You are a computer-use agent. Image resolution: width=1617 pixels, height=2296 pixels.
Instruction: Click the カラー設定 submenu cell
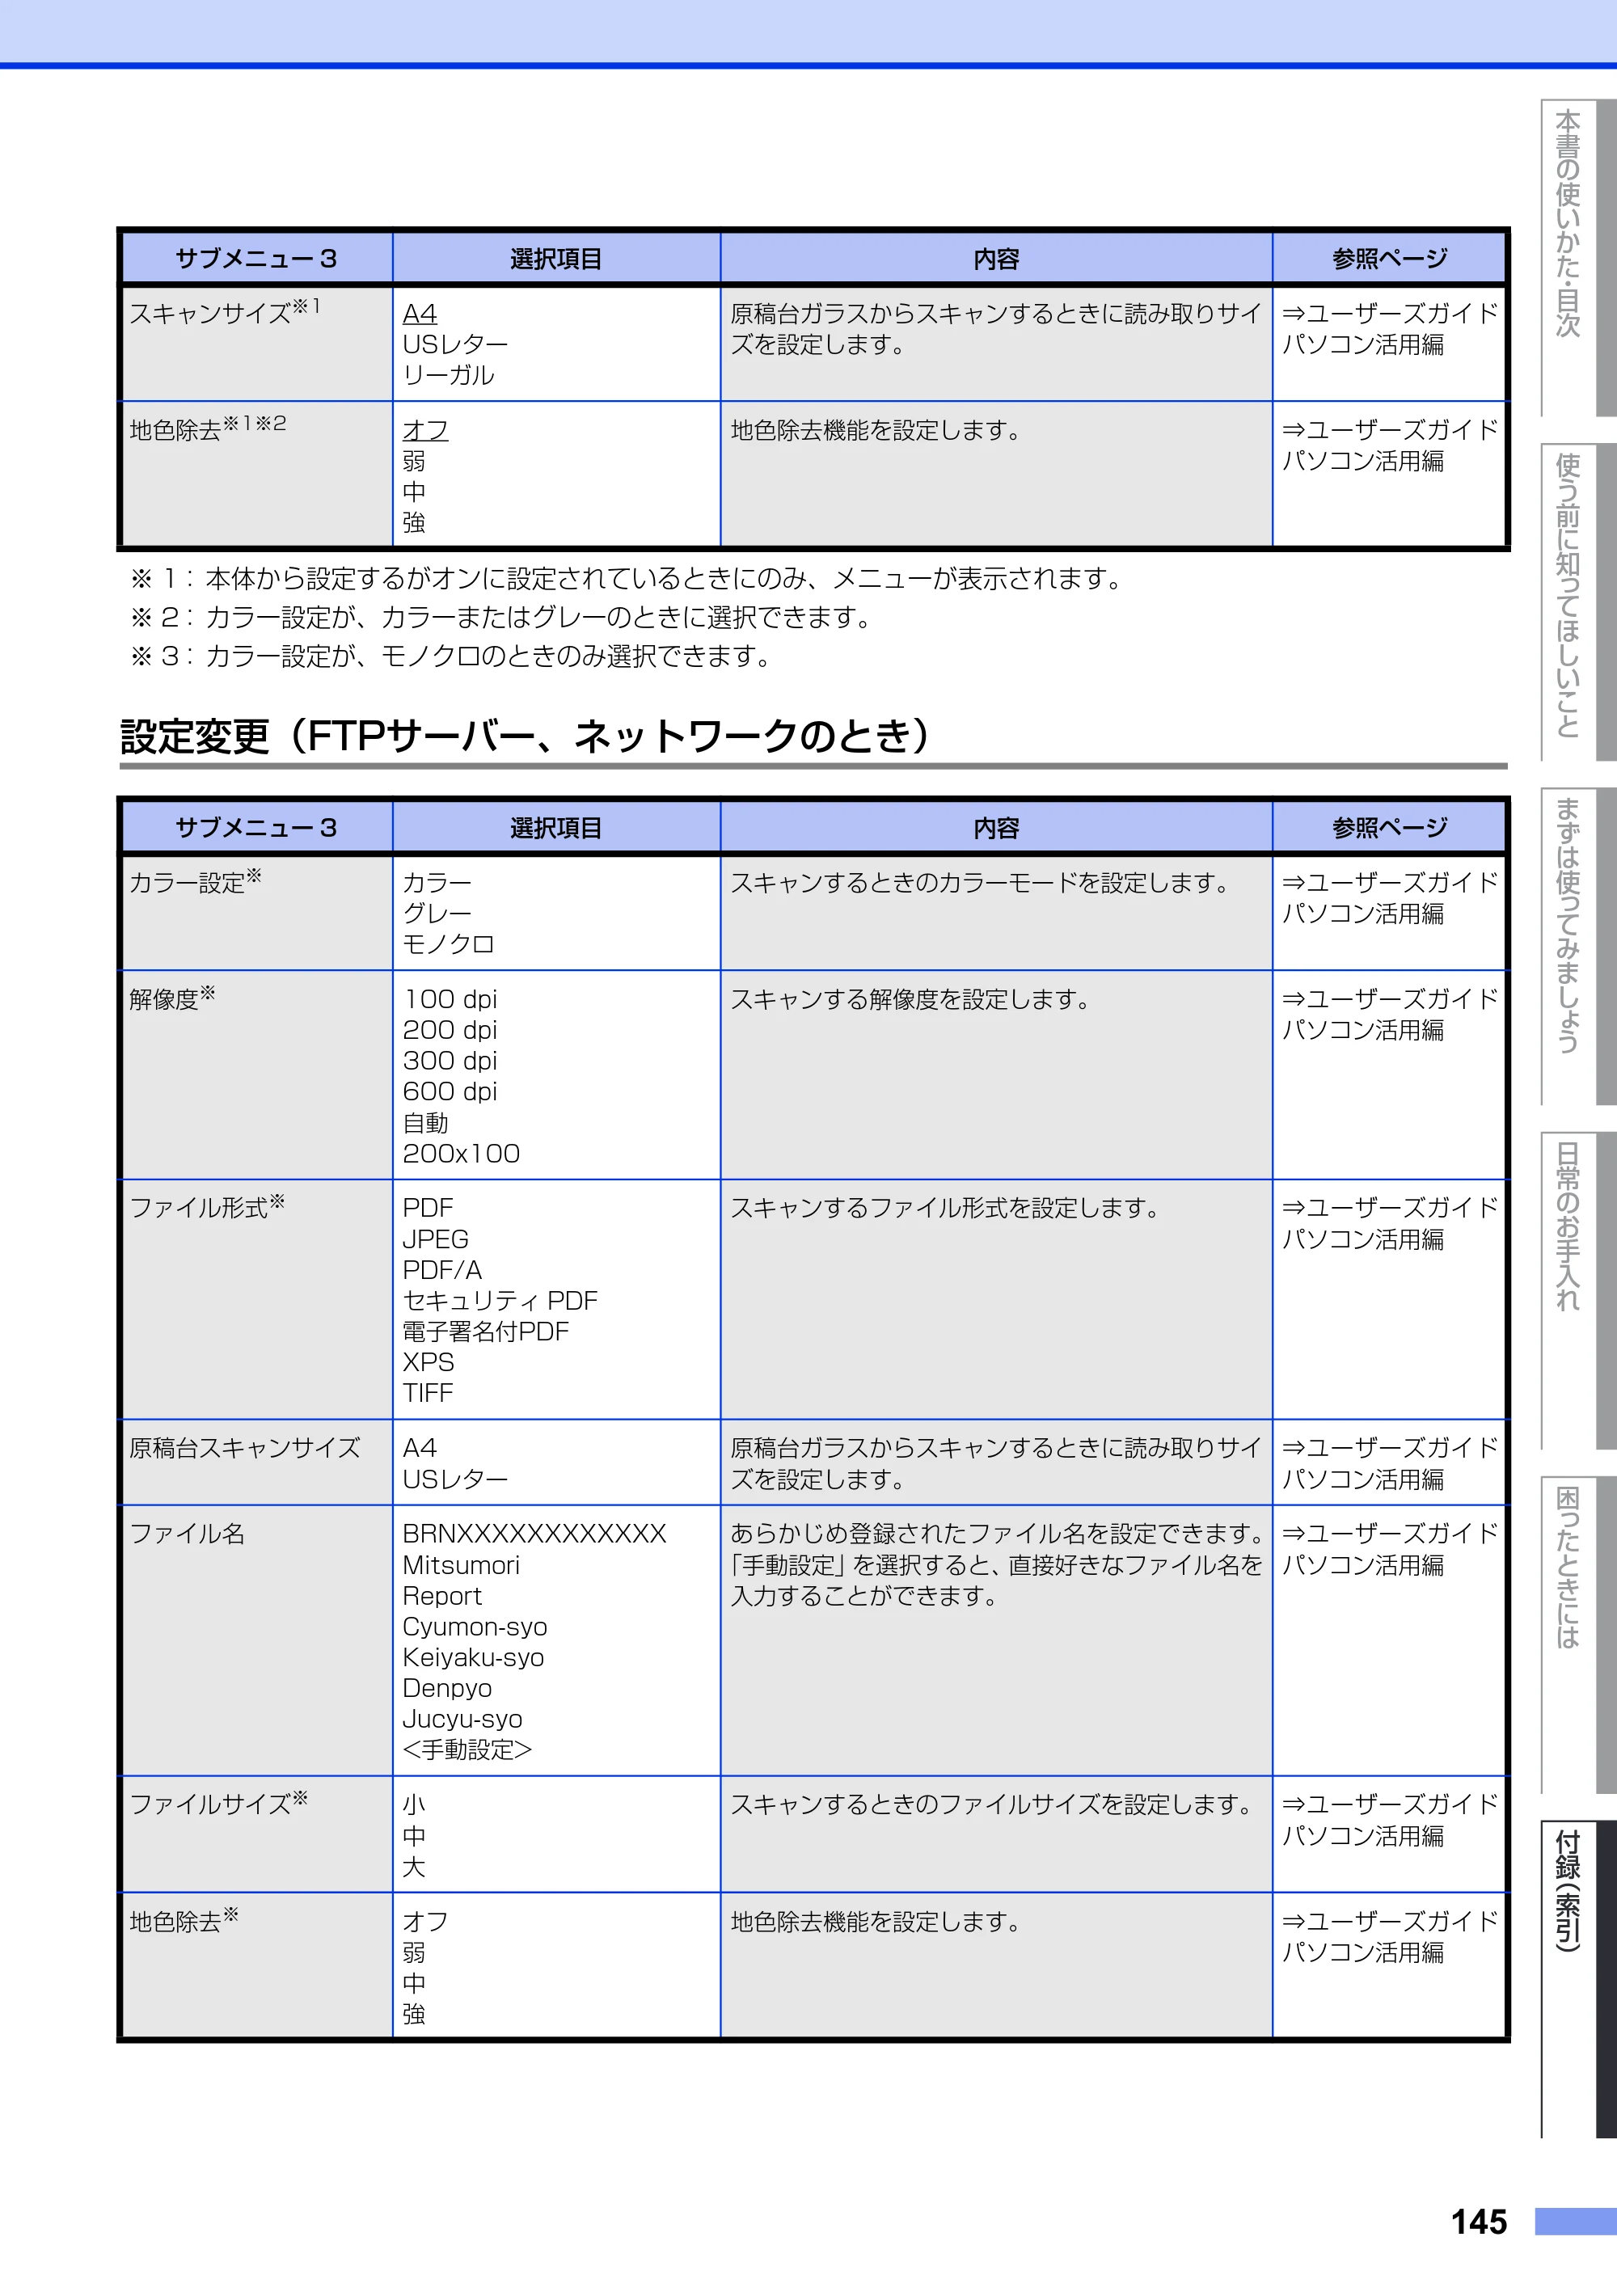[x=257, y=912]
